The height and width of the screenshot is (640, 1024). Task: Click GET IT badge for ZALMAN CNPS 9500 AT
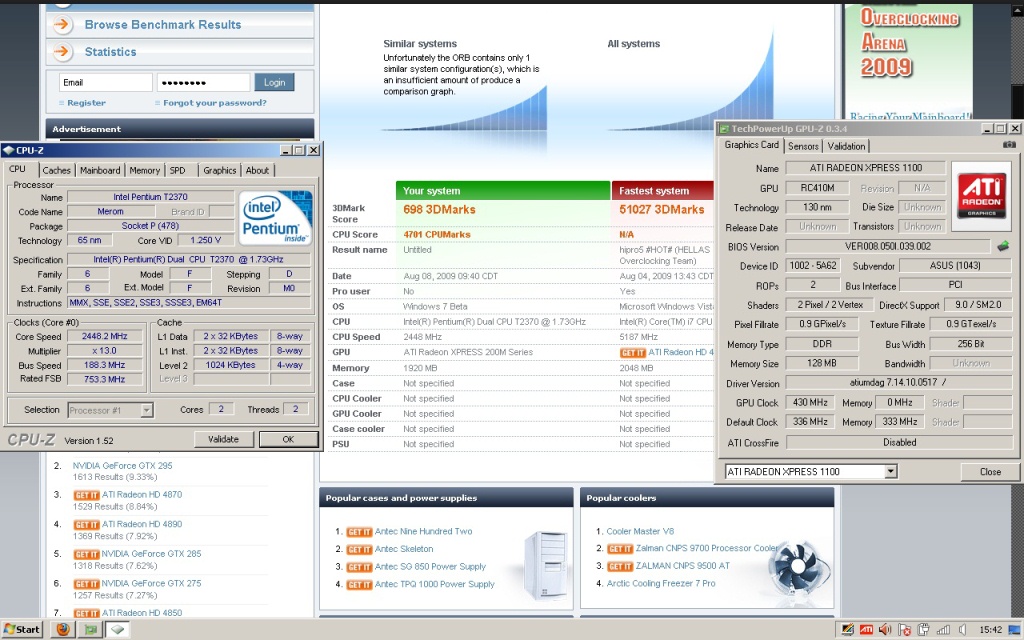coord(620,566)
